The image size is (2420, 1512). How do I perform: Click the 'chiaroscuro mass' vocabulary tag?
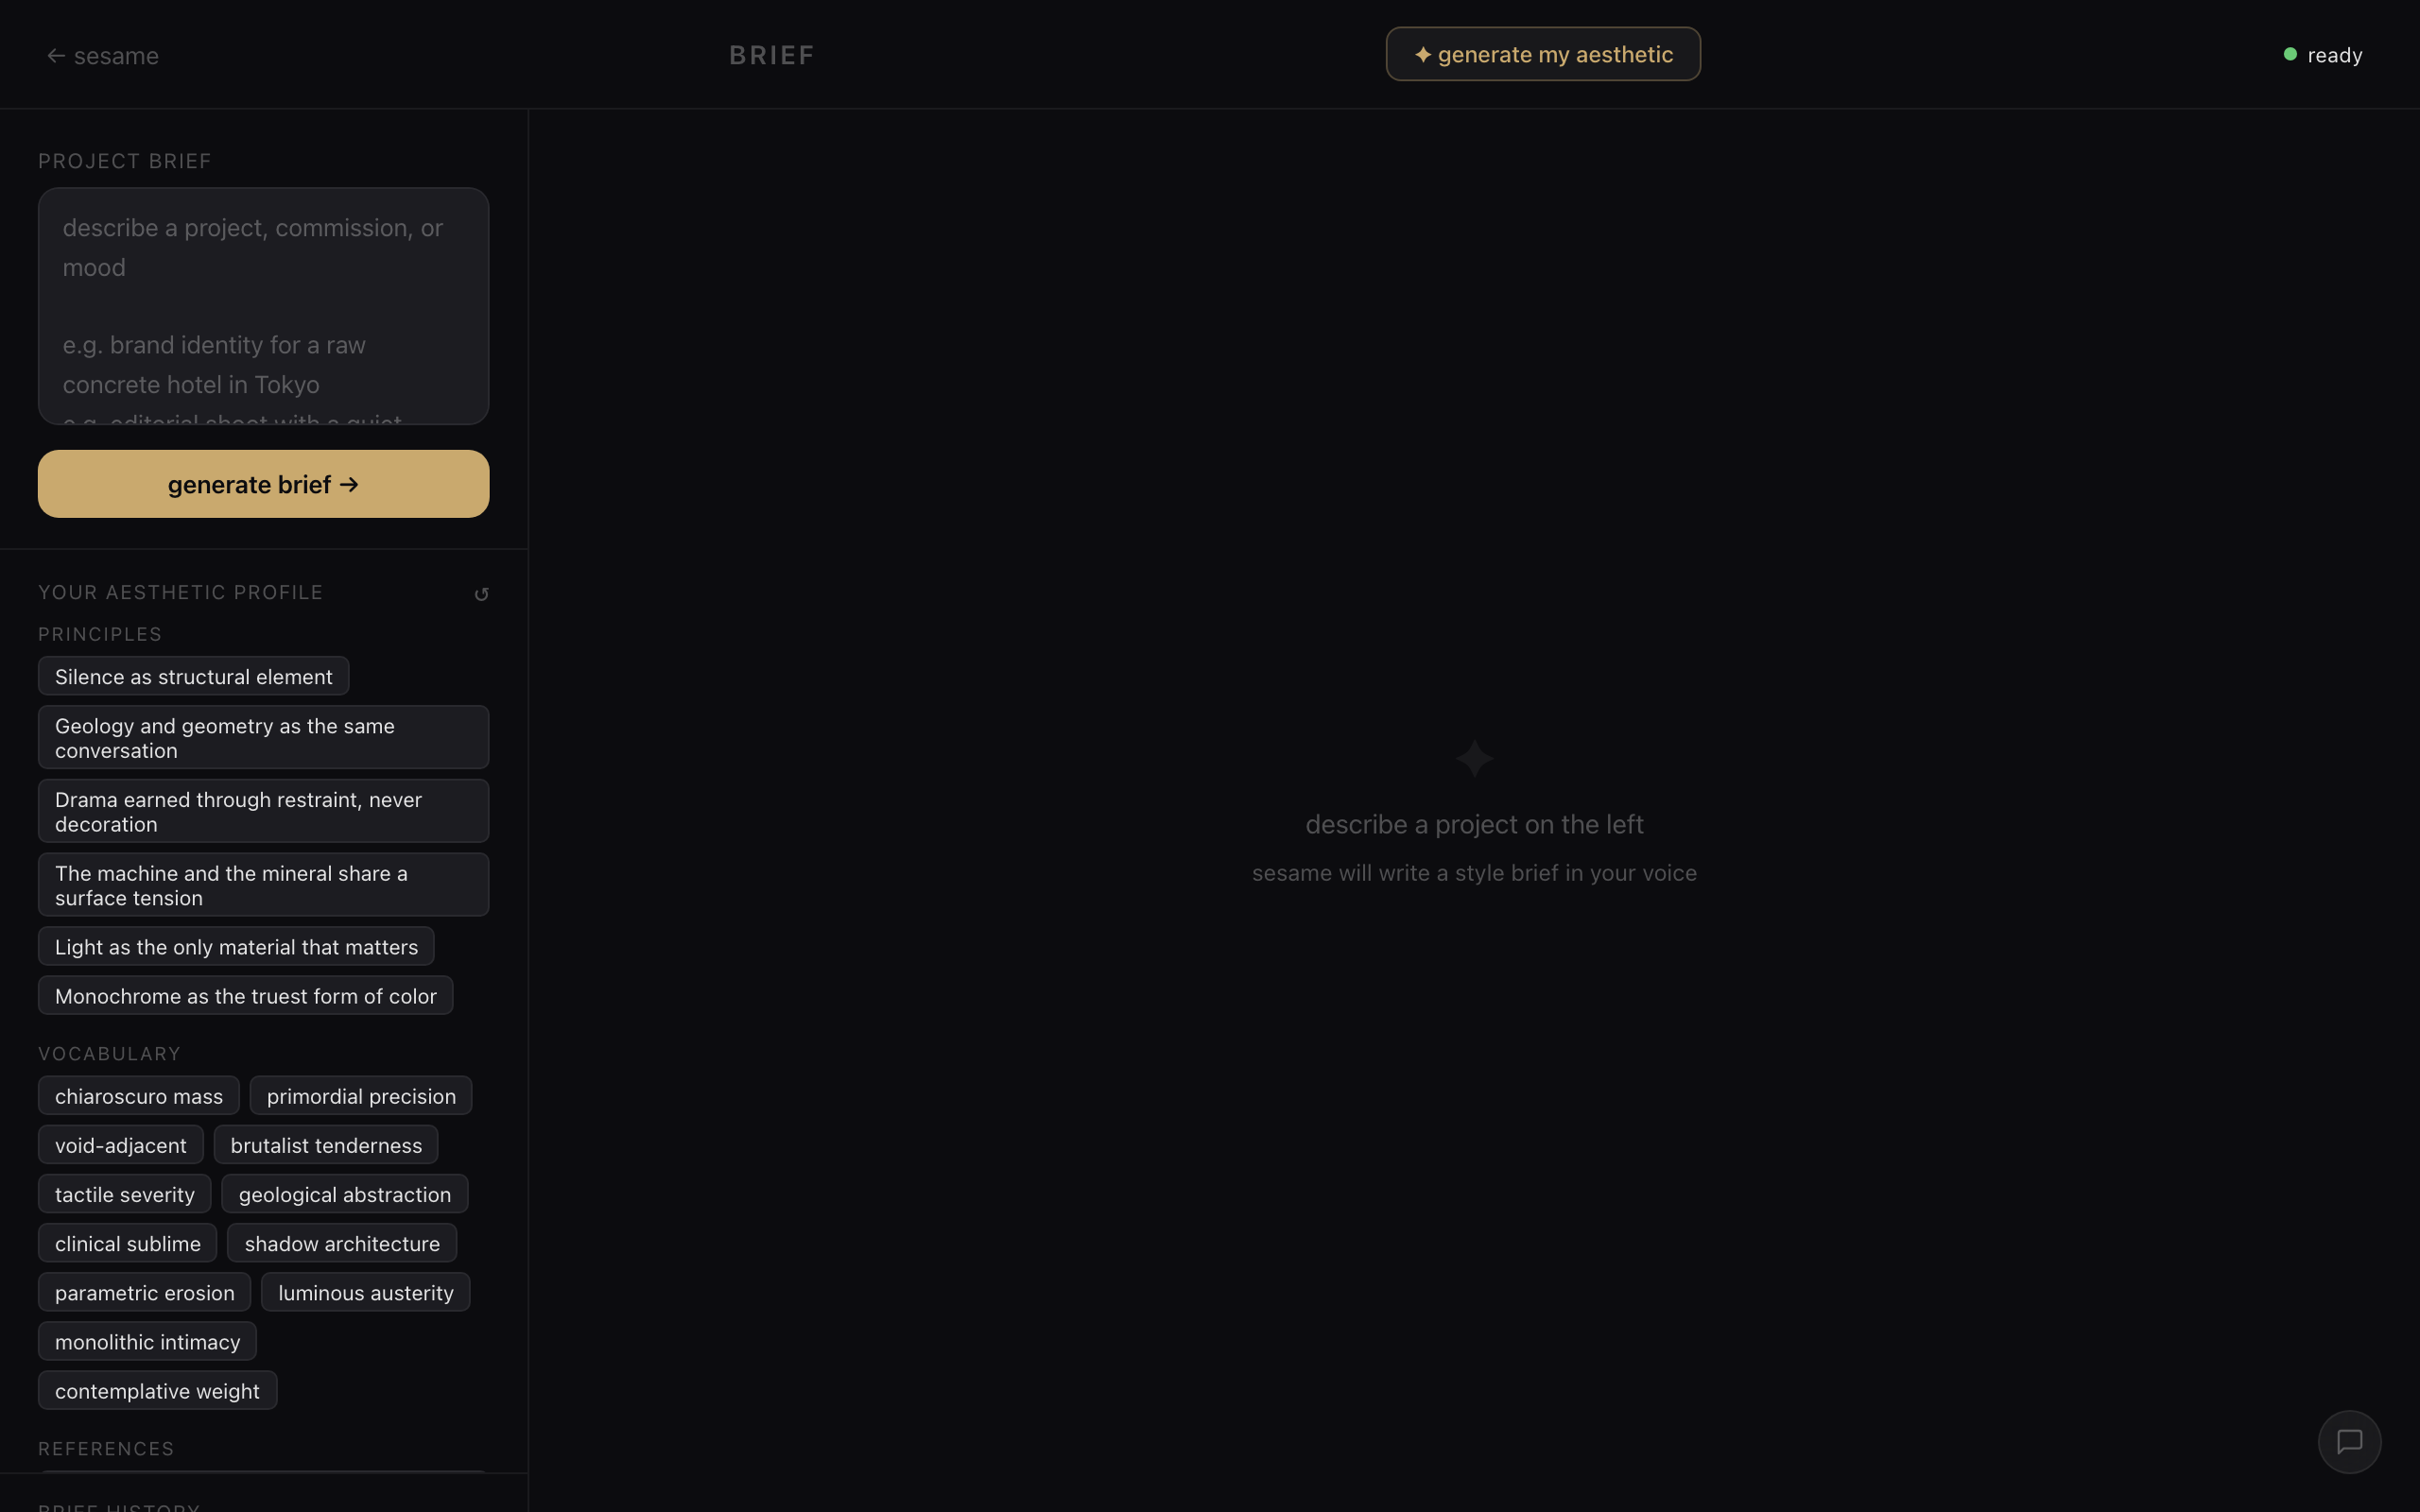[139, 1096]
